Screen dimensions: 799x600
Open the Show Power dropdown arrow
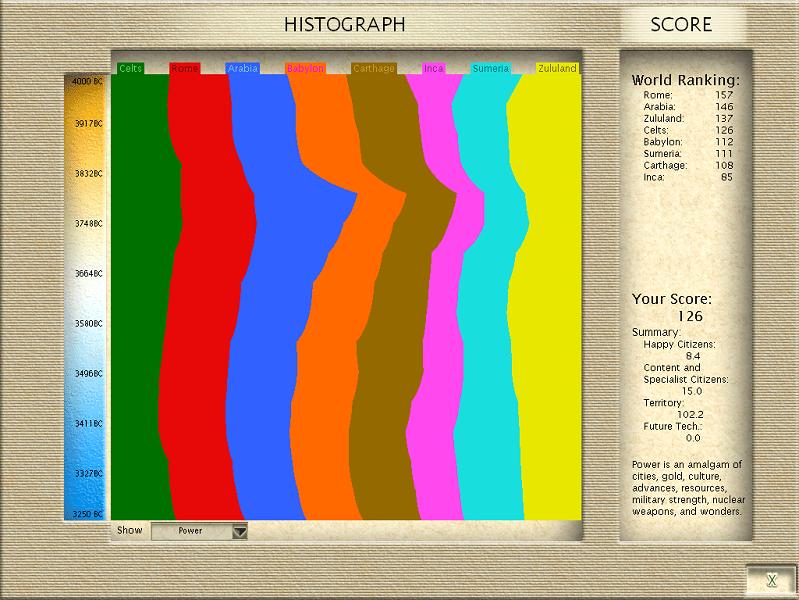point(239,532)
